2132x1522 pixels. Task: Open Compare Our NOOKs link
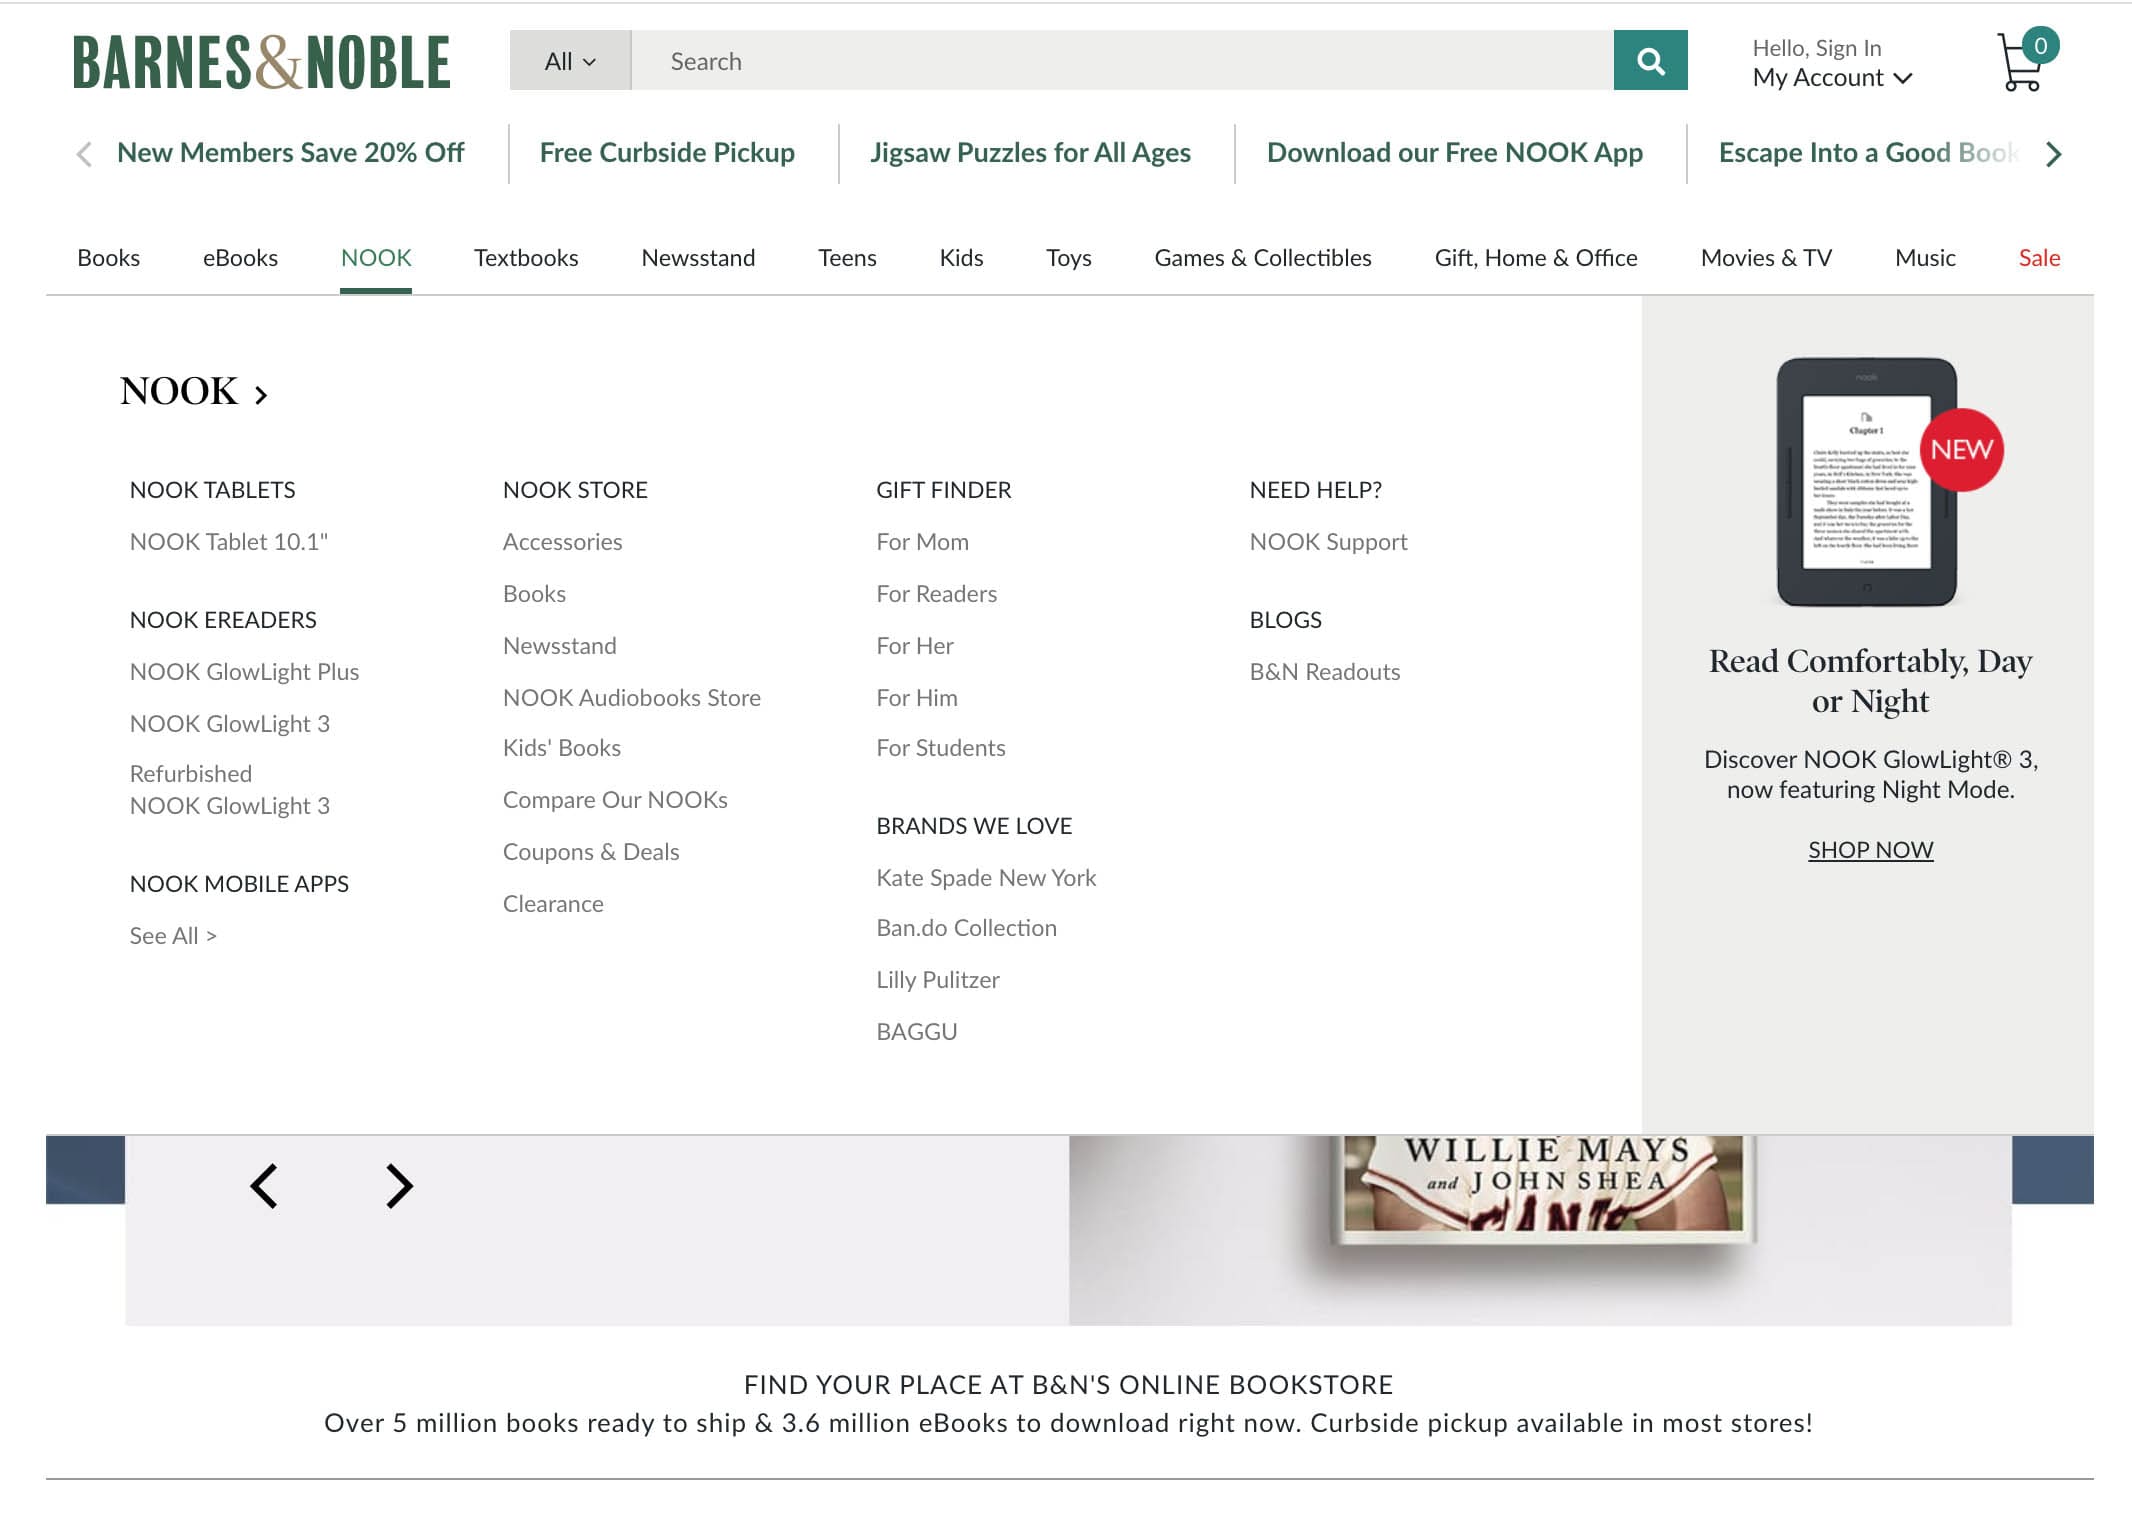click(615, 800)
